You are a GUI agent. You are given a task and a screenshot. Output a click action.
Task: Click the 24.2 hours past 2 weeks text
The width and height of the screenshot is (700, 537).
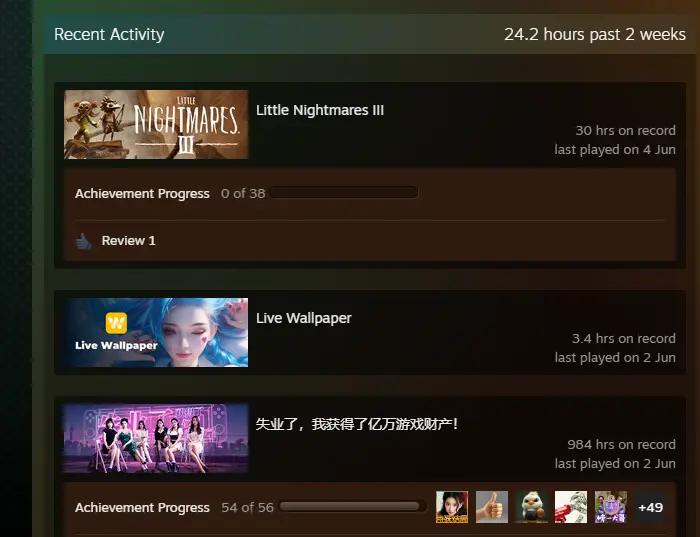tap(595, 34)
